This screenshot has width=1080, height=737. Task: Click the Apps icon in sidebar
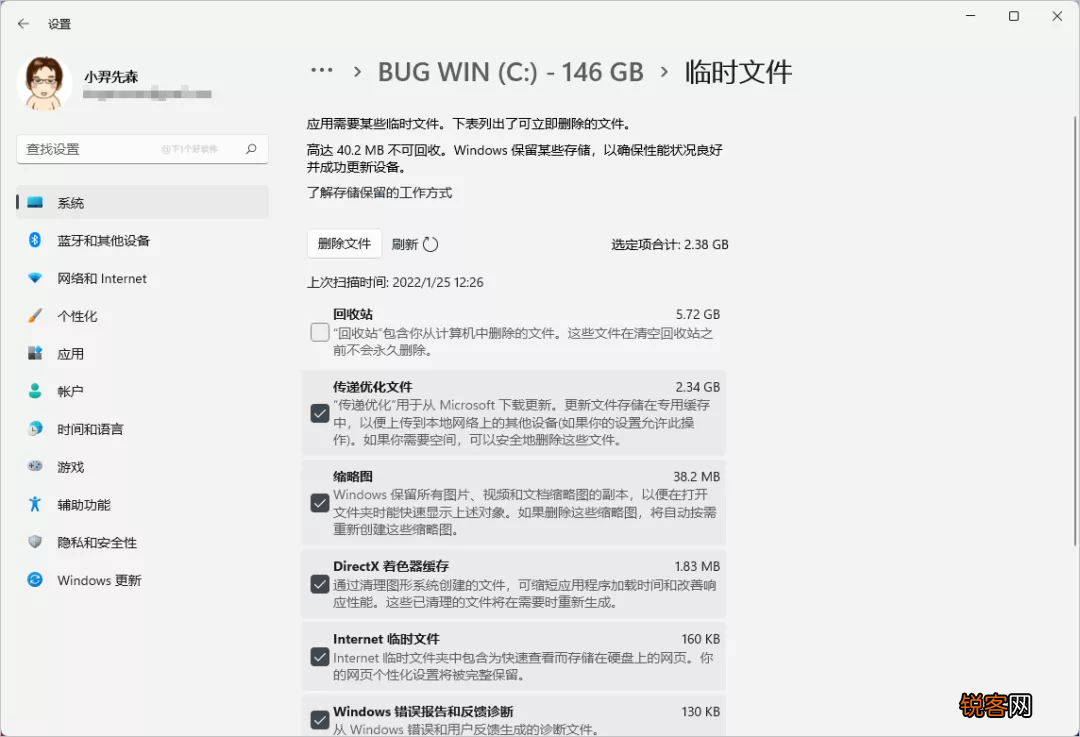35,353
